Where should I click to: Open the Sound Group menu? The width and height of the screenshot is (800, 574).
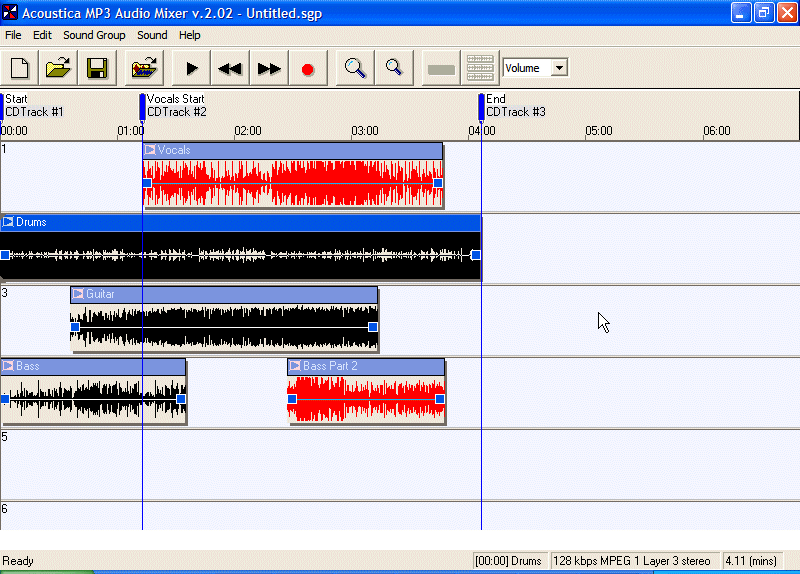[x=94, y=35]
